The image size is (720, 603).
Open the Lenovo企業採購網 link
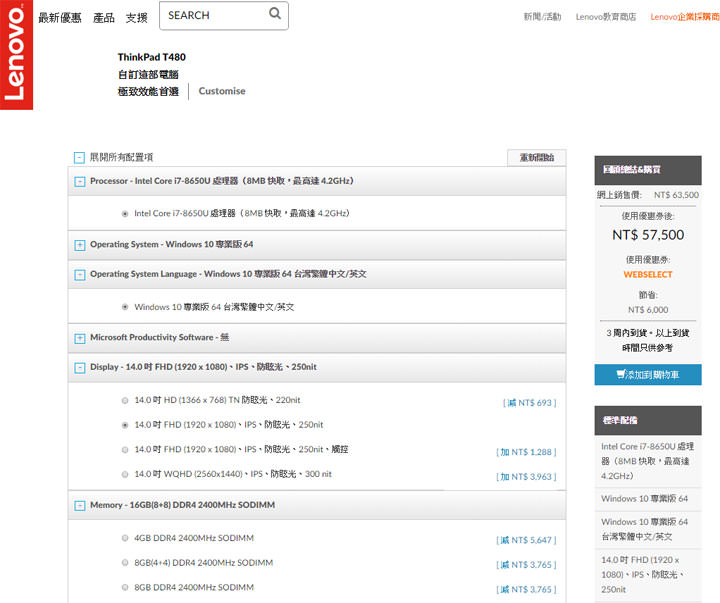682,17
